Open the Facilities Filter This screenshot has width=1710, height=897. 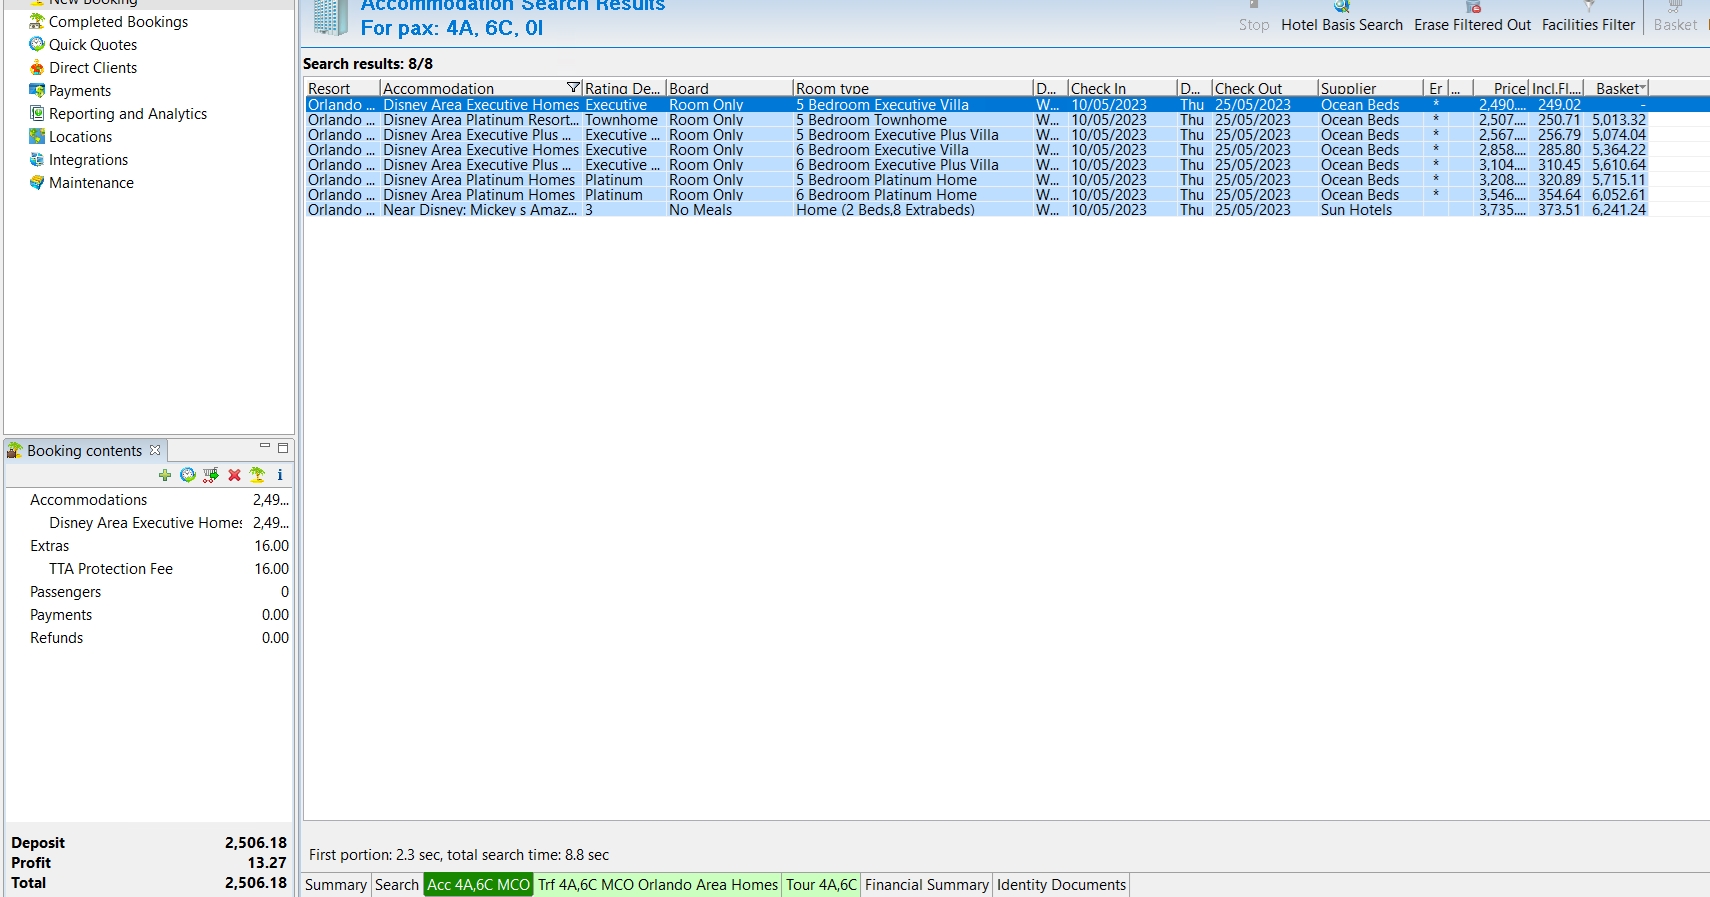(x=1588, y=17)
